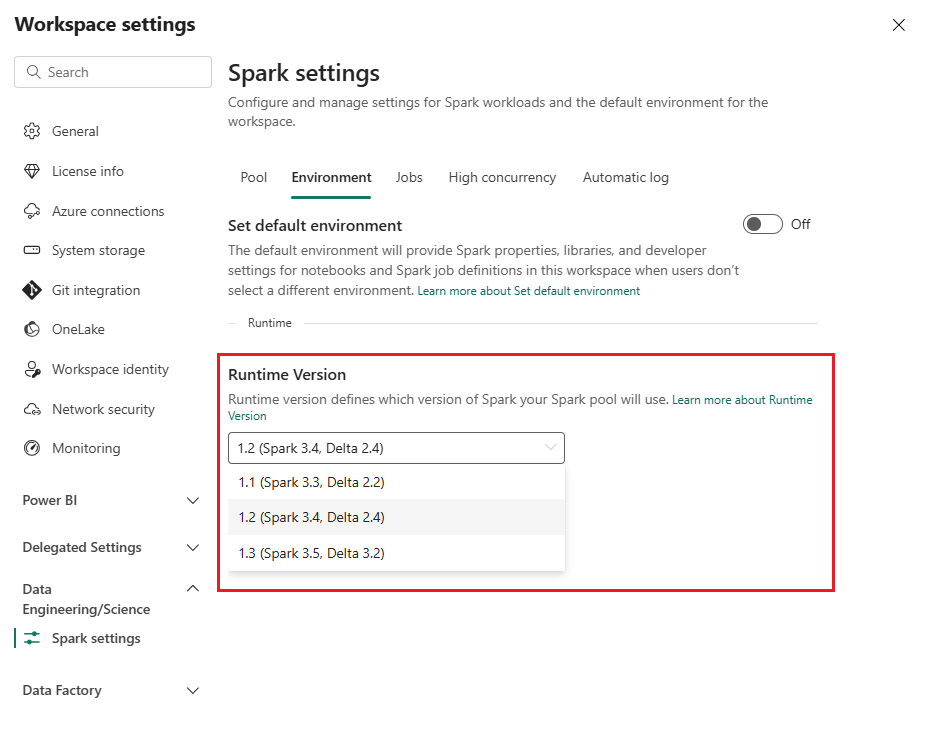Click the System storage icon
This screenshot has height=743, width=929.
(32, 250)
